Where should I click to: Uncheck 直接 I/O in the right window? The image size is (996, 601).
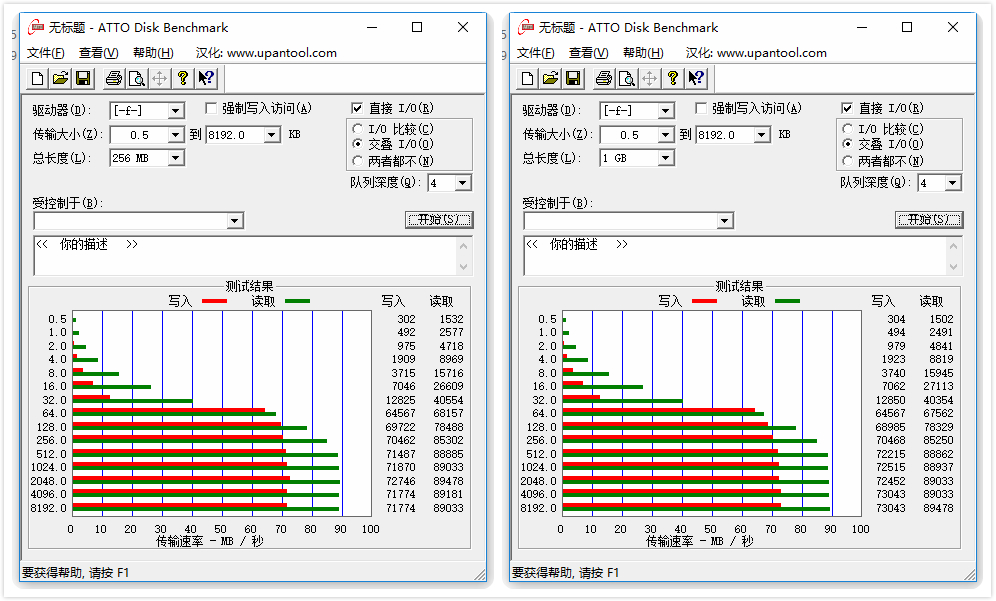pos(846,108)
